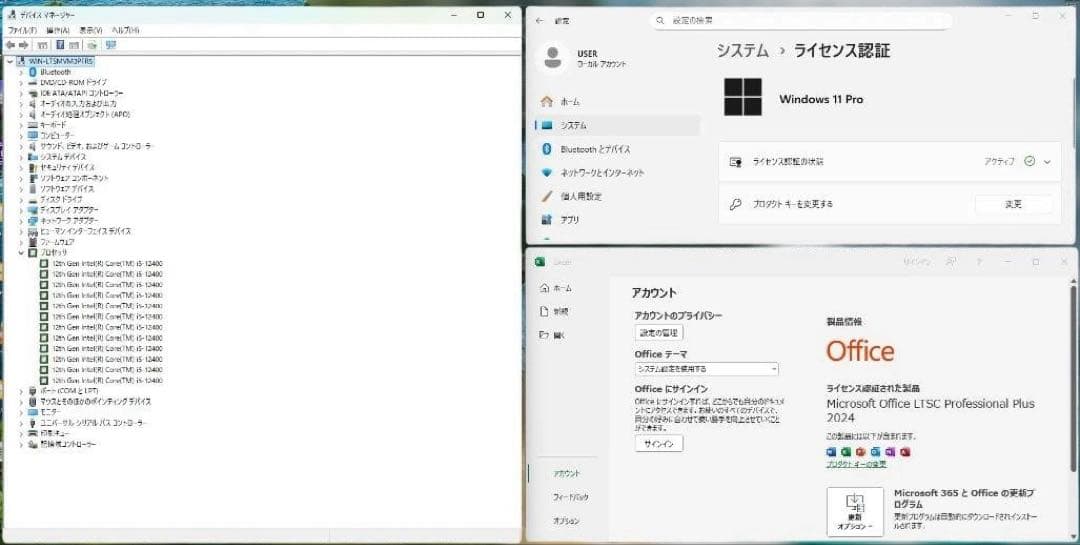
Task: Click the scroll down arrow in Excel window
Action: [1072, 537]
